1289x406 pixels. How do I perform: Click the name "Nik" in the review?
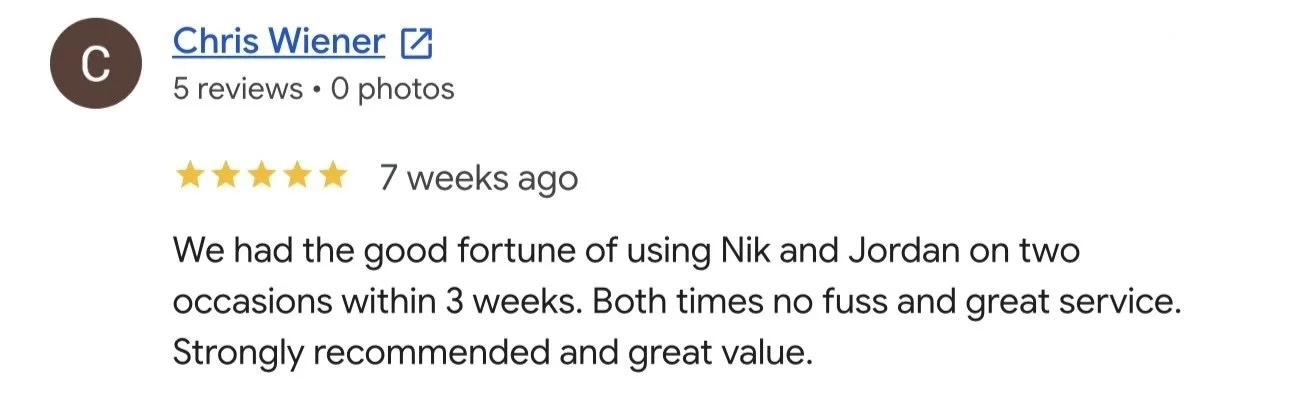coord(742,250)
